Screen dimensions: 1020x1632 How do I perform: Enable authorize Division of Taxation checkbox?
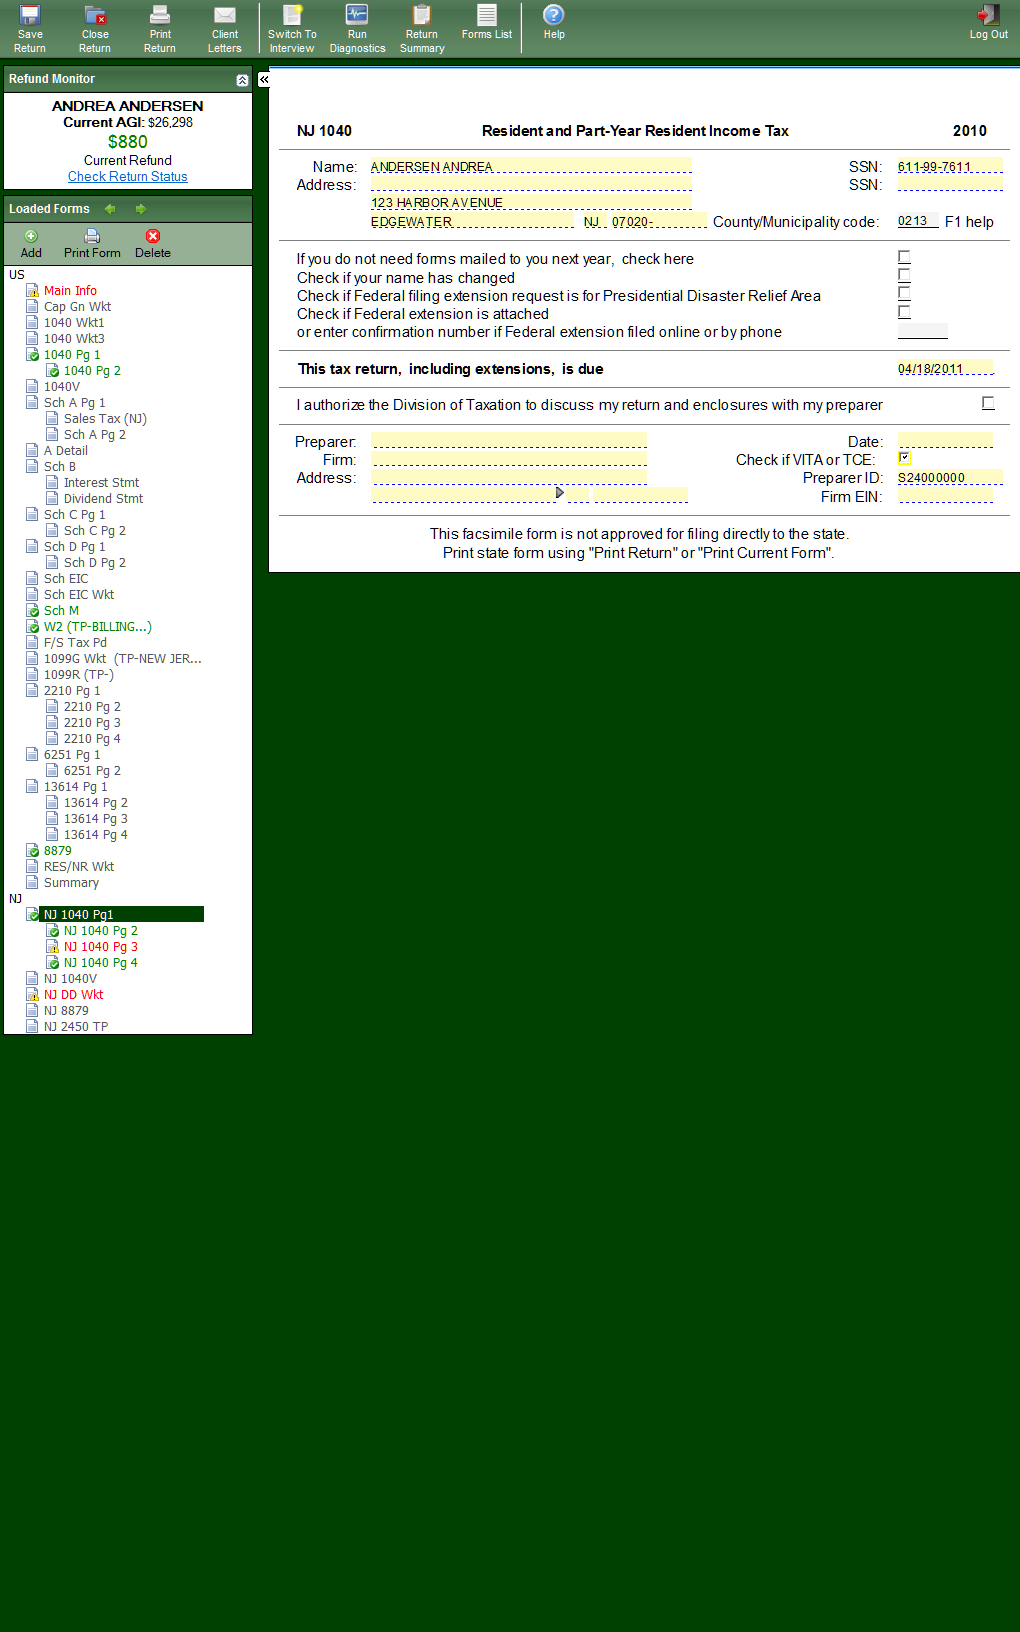[988, 403]
